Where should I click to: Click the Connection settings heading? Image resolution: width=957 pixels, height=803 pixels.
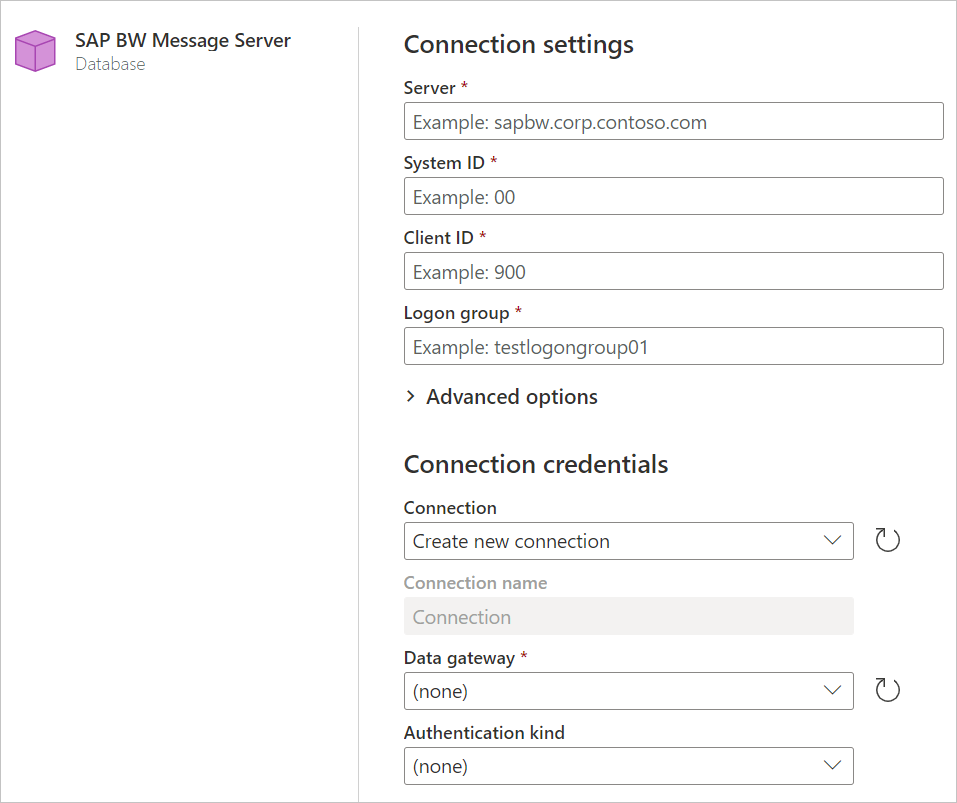tap(518, 44)
